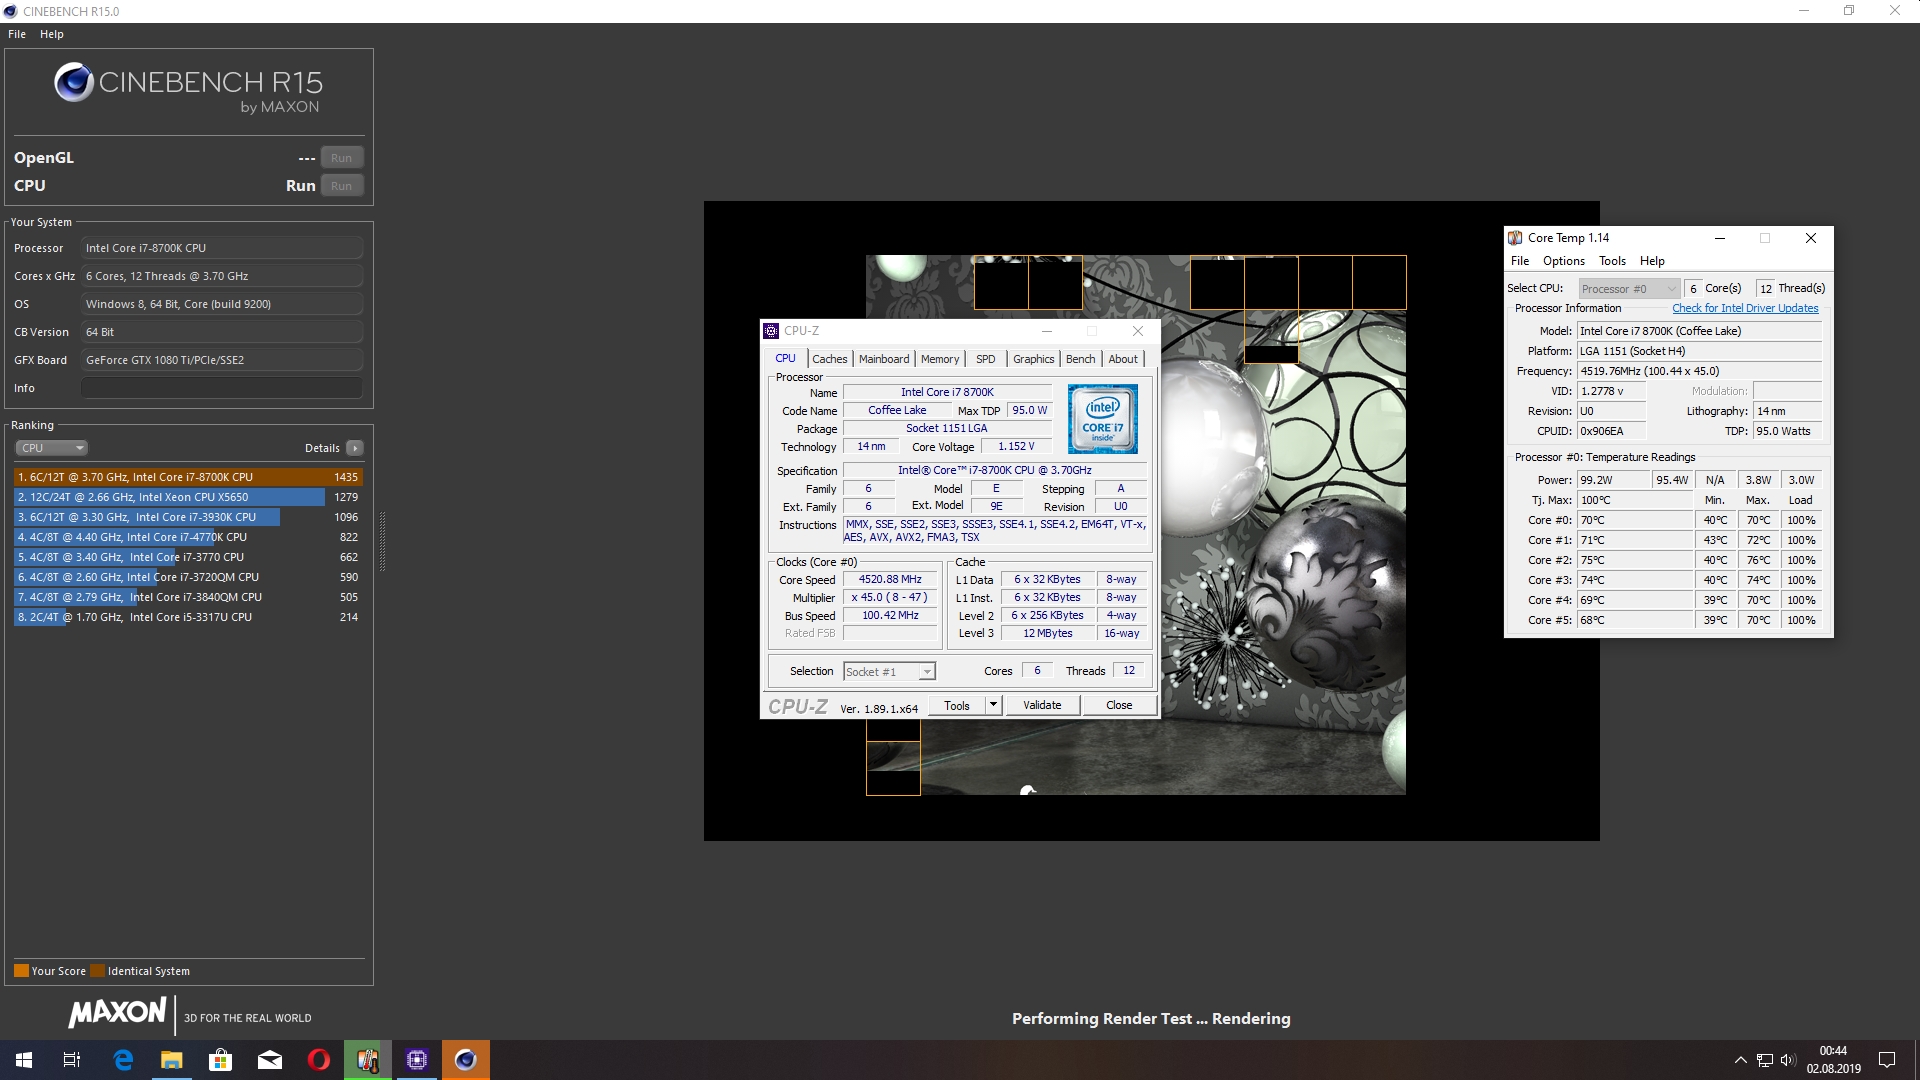Open Task View from taskbar
Image resolution: width=1920 pixels, height=1080 pixels.
coord(72,1060)
